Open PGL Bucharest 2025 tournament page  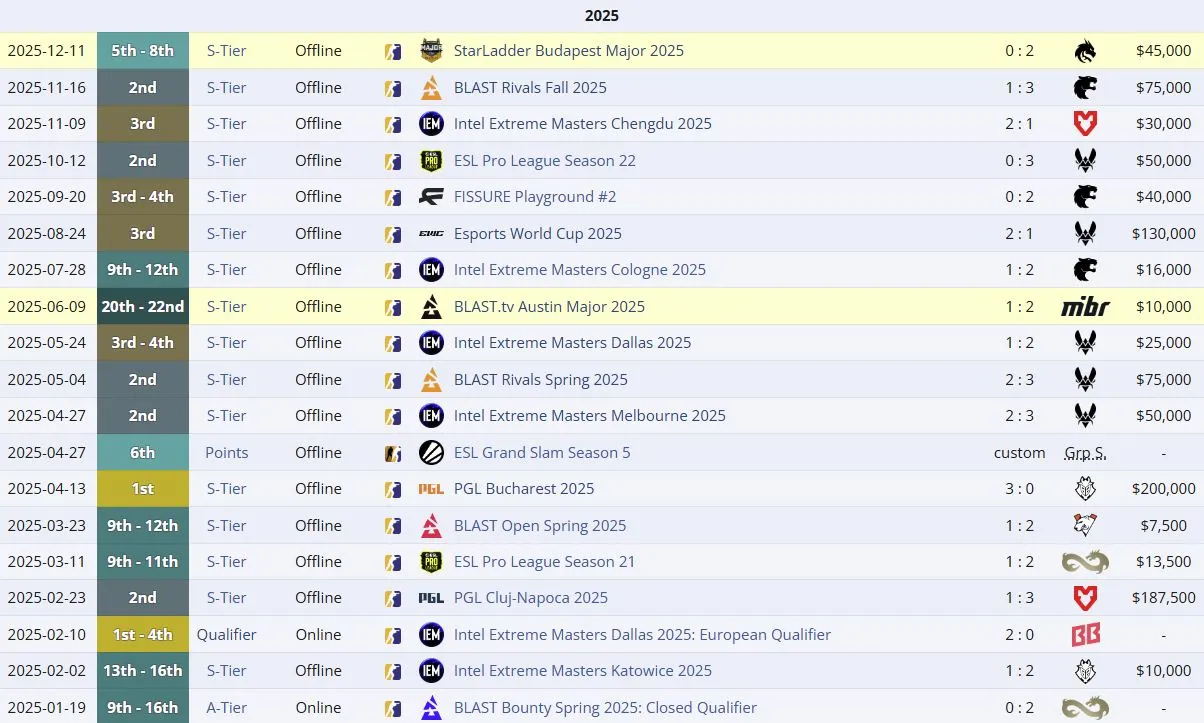(x=524, y=489)
